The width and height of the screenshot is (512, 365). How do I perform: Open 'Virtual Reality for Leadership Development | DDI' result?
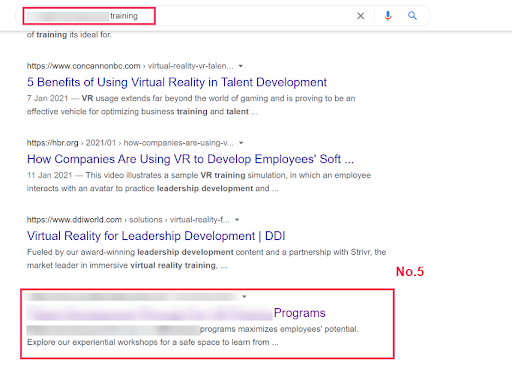156,236
